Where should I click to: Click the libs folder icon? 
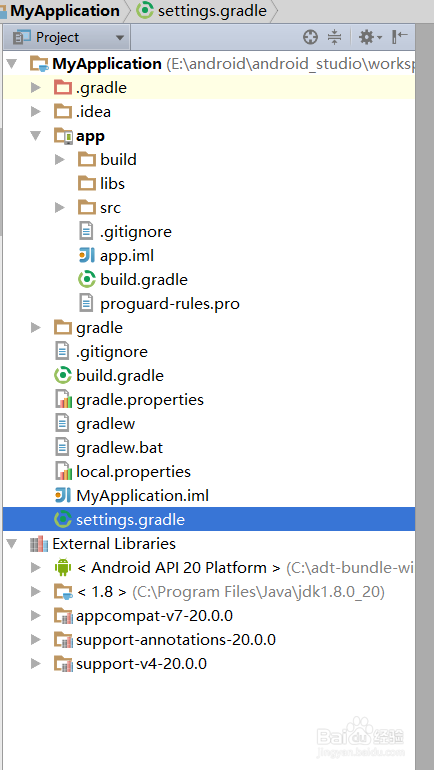click(x=87, y=184)
